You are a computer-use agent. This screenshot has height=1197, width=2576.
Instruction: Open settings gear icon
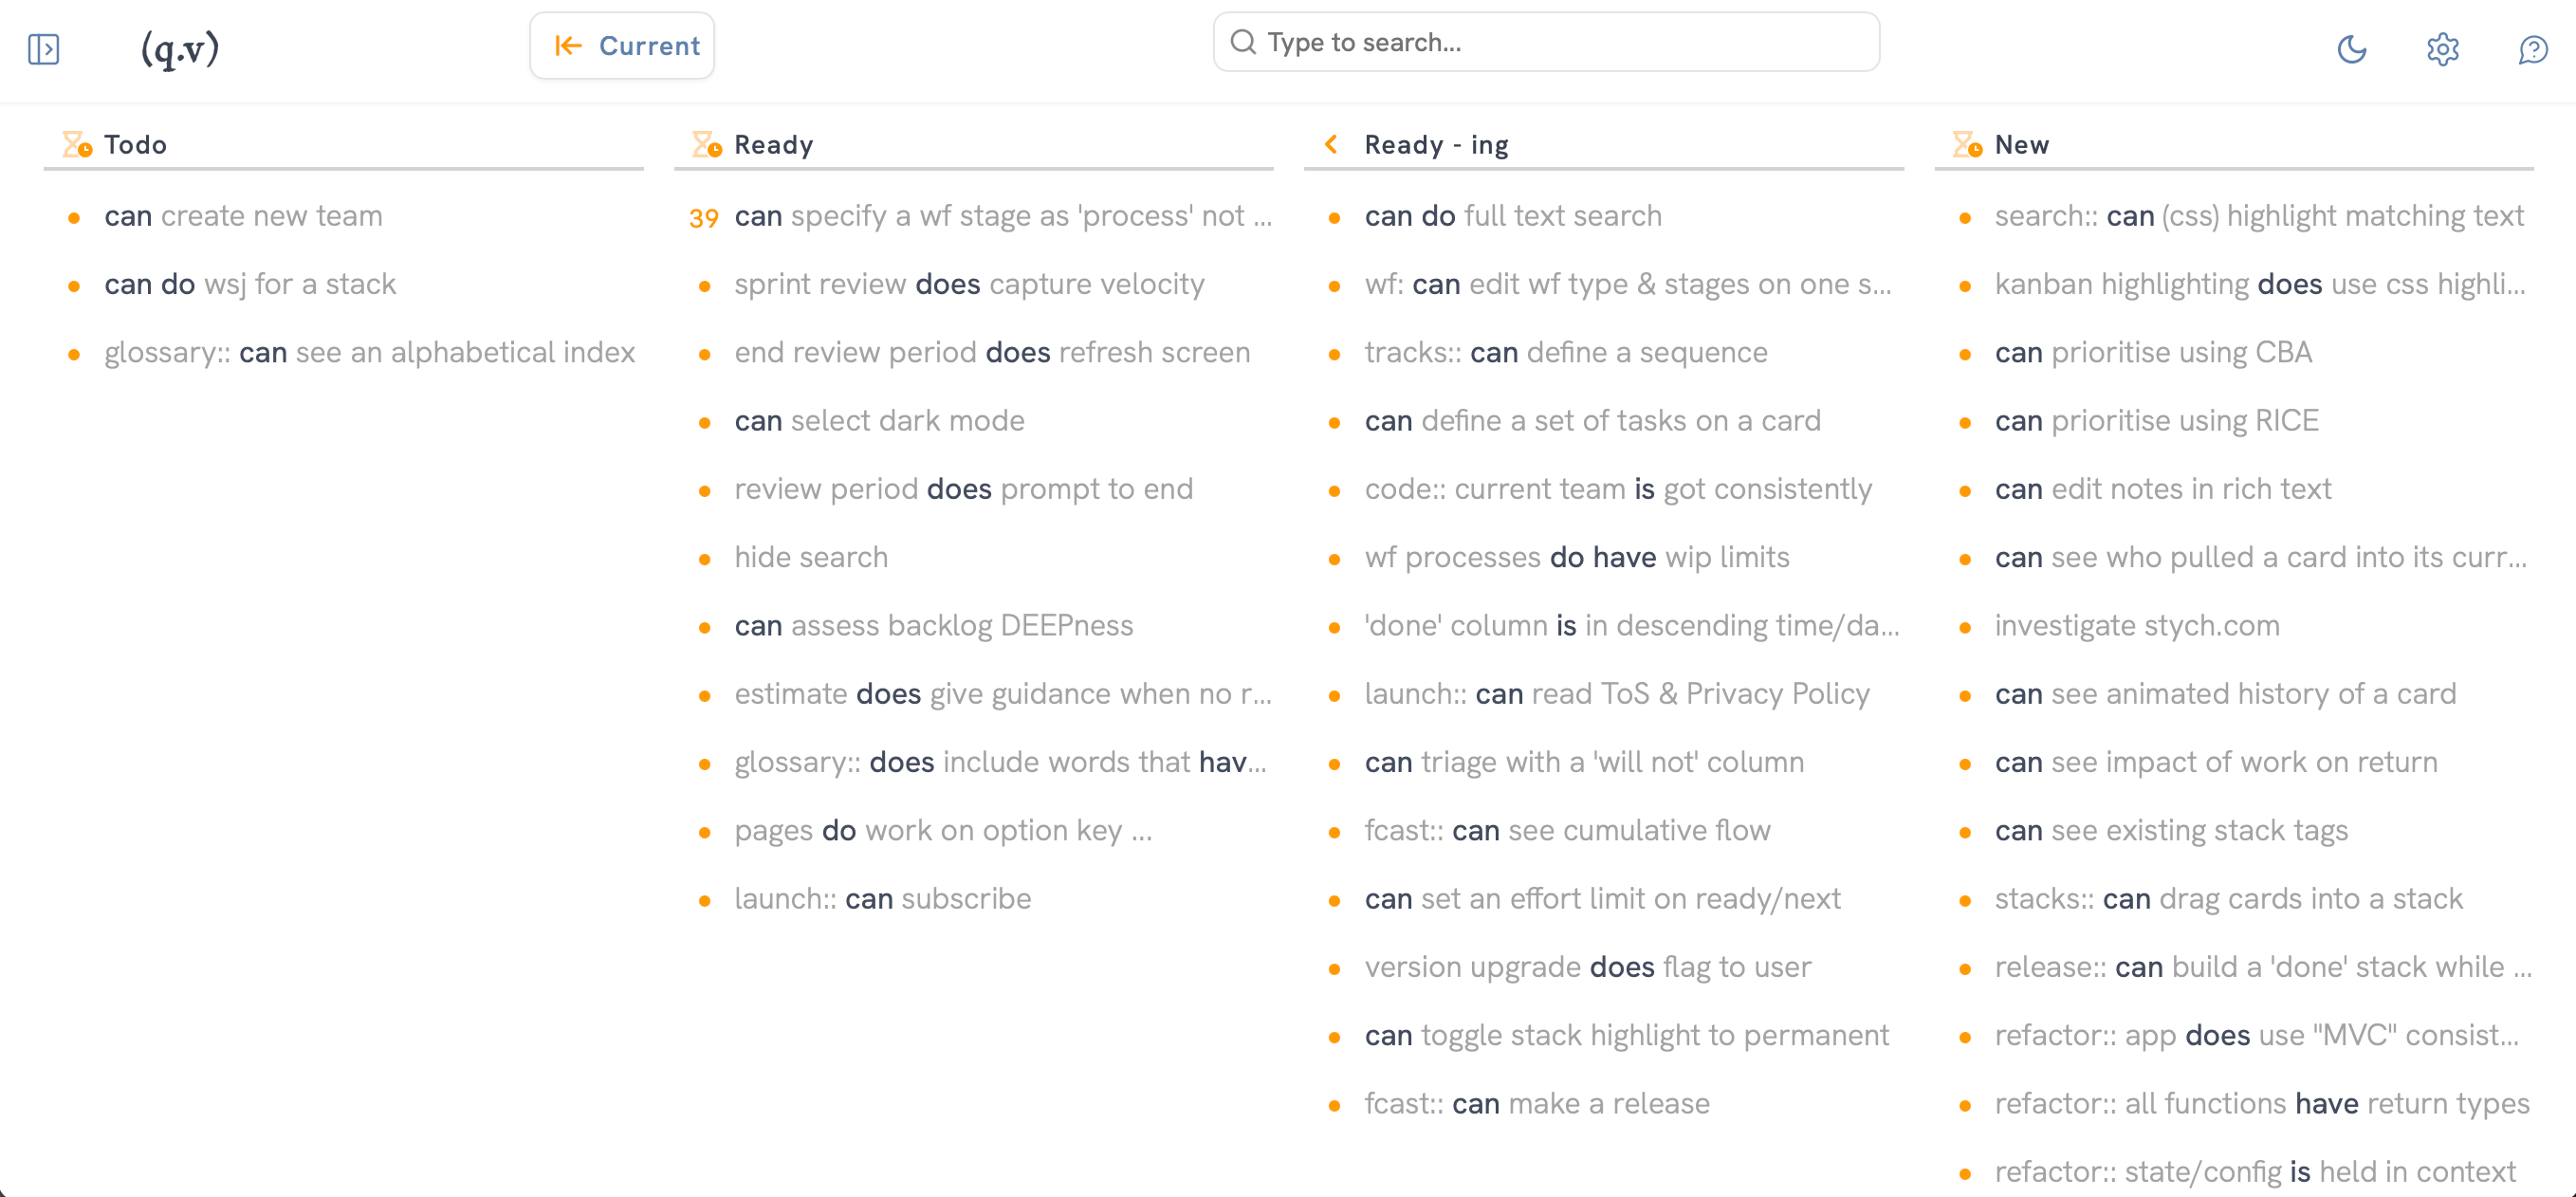(2442, 48)
